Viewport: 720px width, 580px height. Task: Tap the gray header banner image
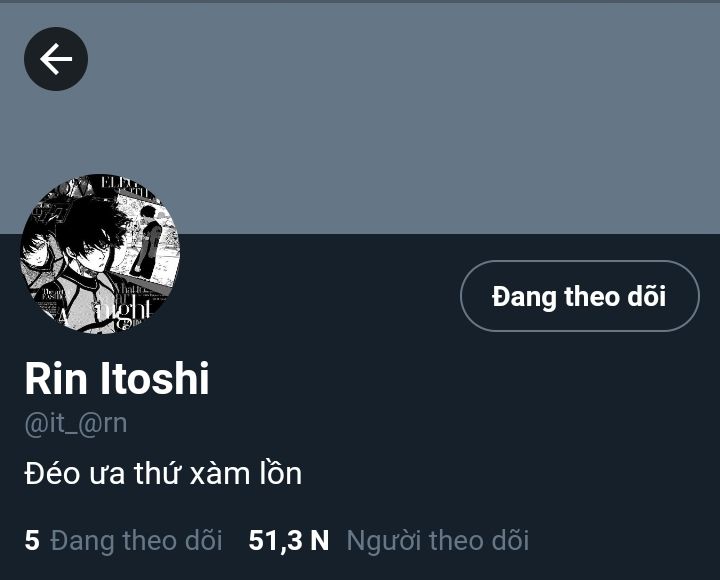click(x=360, y=118)
